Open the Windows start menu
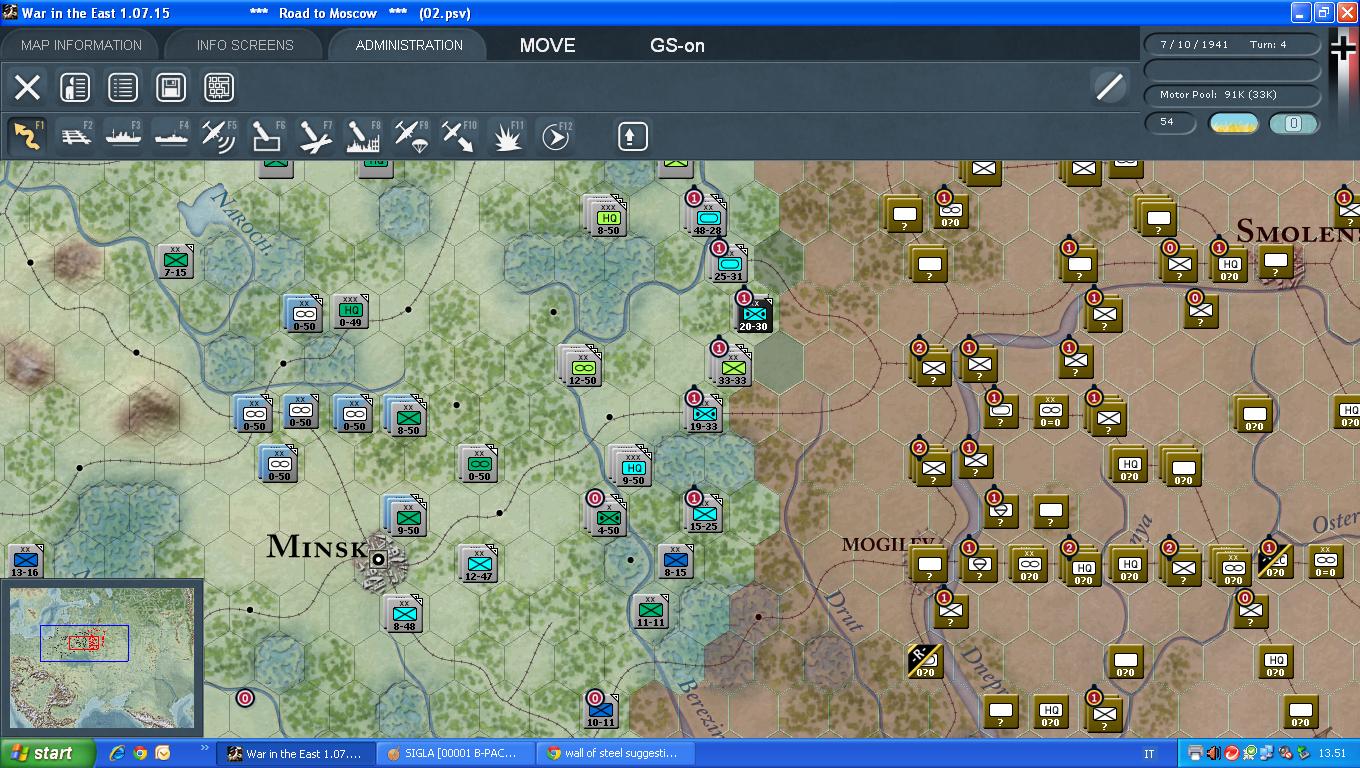Viewport: 1360px width, 768px height. [x=47, y=753]
